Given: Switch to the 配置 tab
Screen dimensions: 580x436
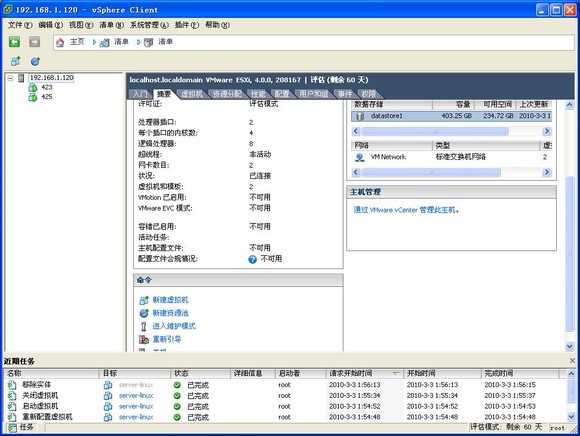Looking at the screenshot, I should coord(282,94).
